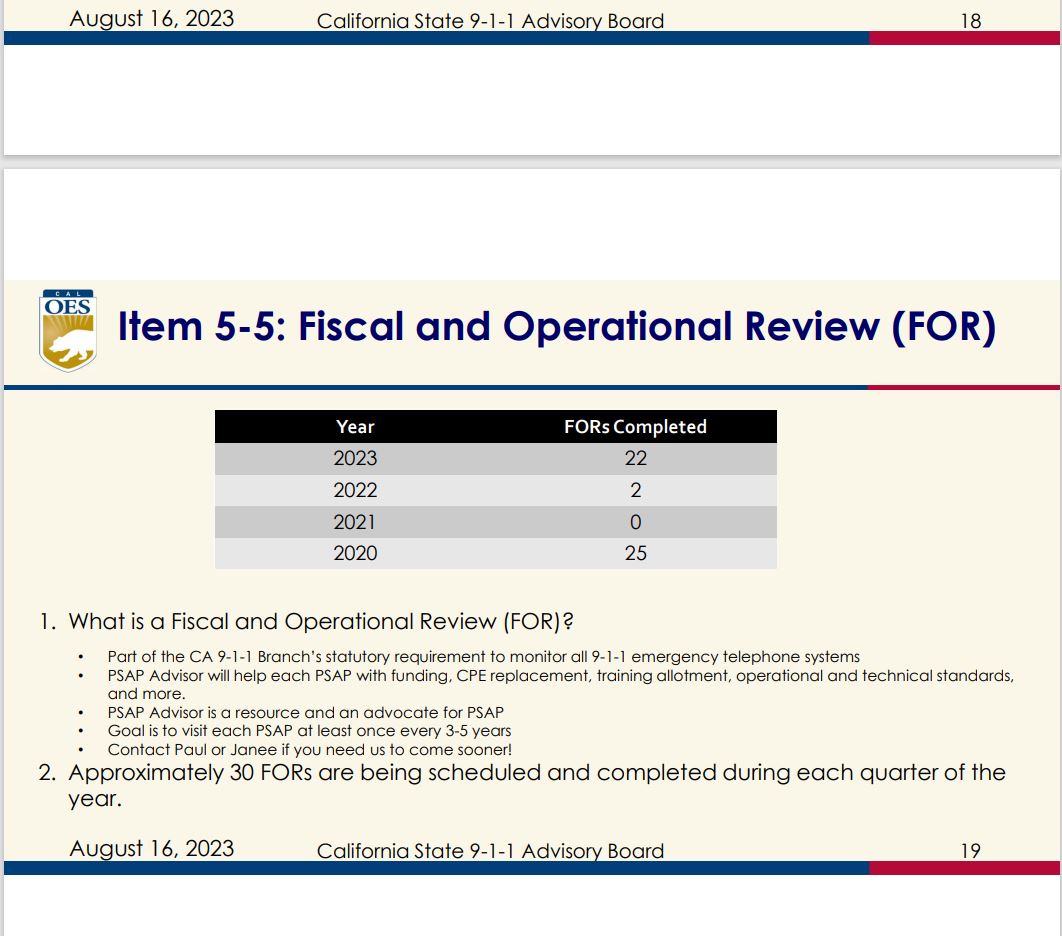Select the Year column header

[x=355, y=427]
